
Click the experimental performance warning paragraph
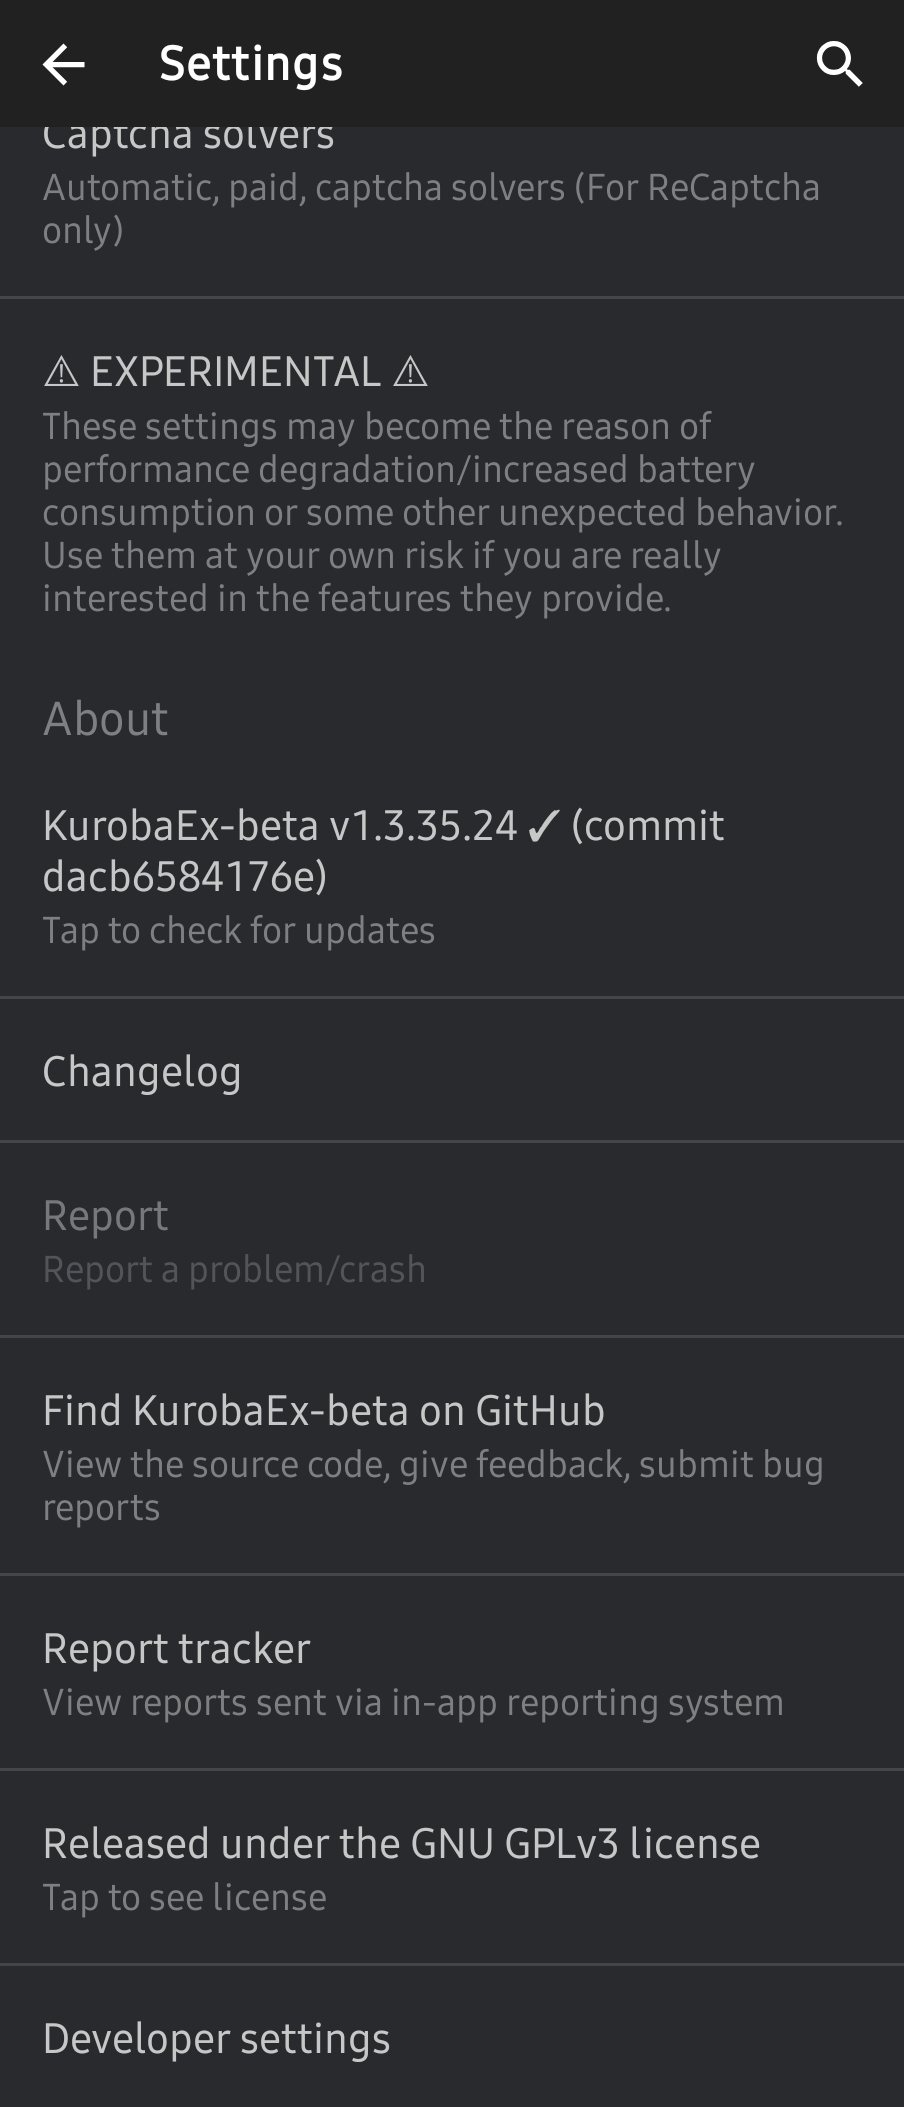point(440,512)
